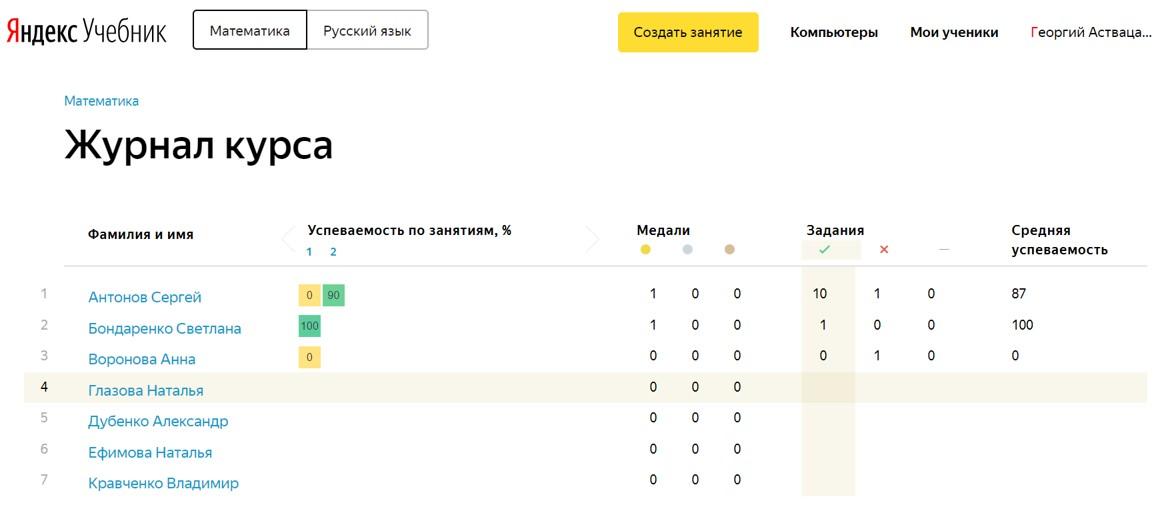
Task: Click the Яндекс Учебник logo
Action: (86, 31)
